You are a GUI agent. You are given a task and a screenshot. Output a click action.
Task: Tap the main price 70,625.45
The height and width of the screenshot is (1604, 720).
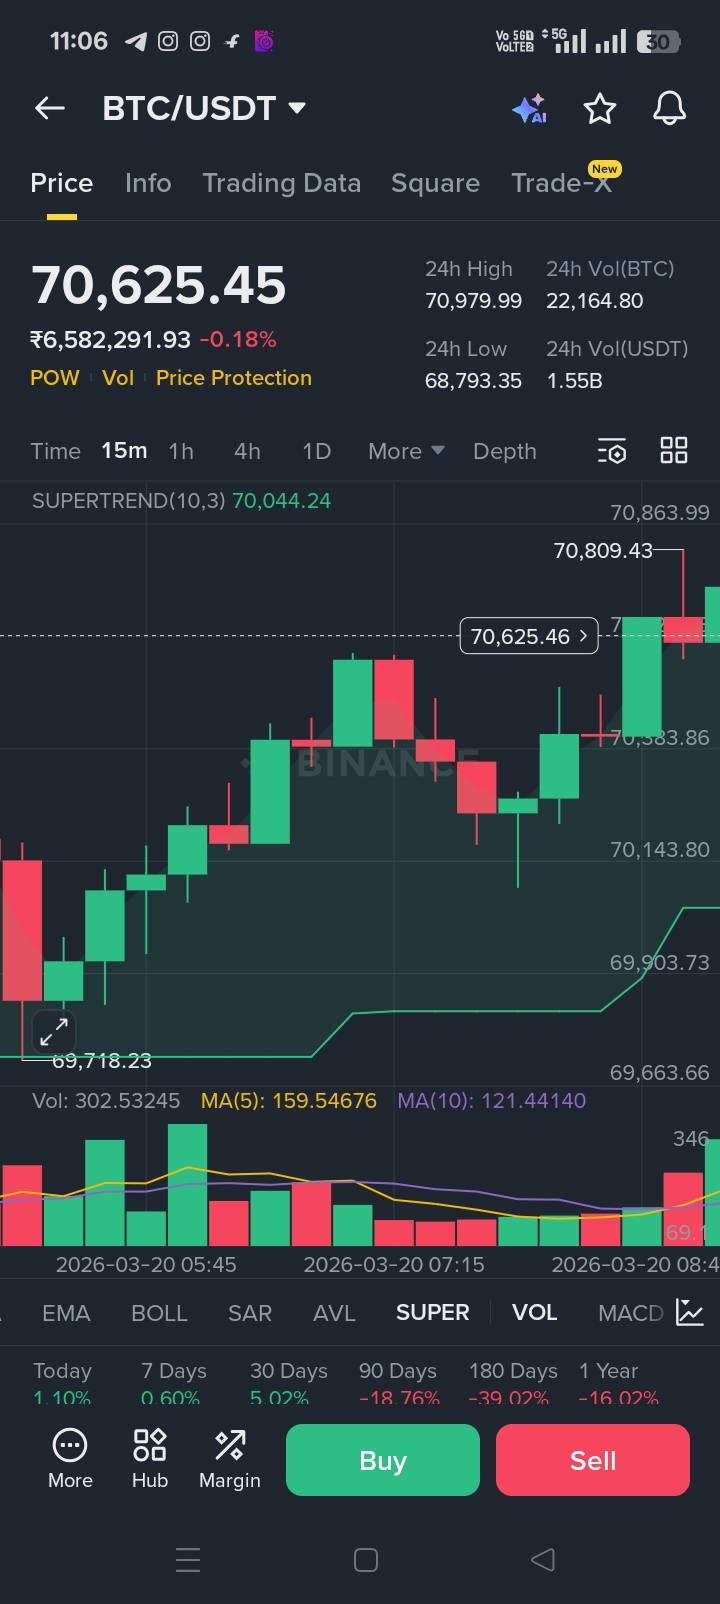click(x=159, y=285)
